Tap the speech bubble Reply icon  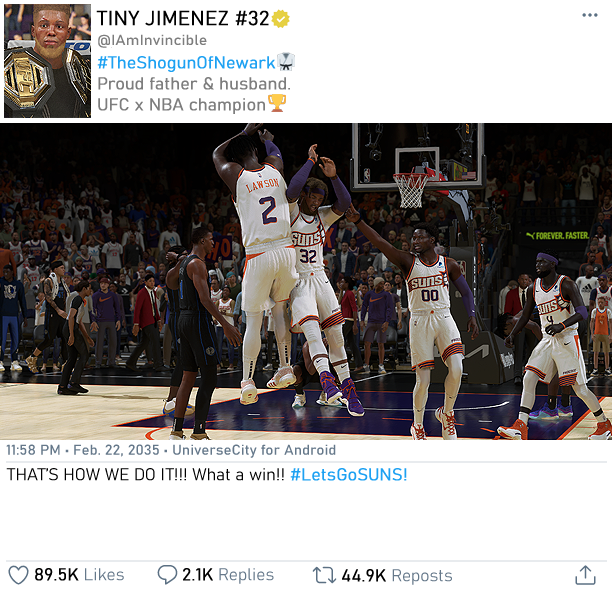point(167,575)
